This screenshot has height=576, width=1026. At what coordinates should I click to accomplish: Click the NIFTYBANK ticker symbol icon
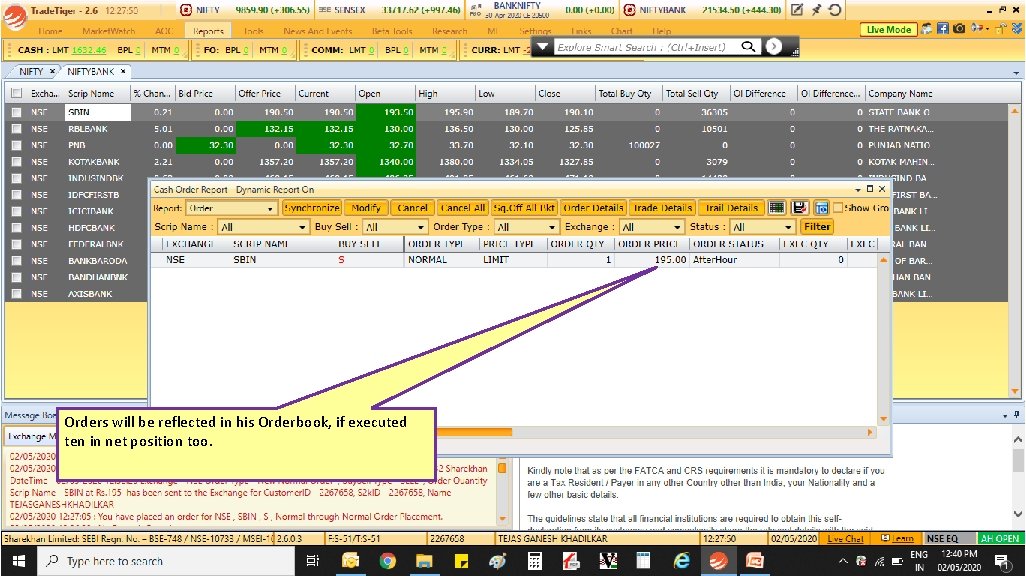[x=629, y=10]
